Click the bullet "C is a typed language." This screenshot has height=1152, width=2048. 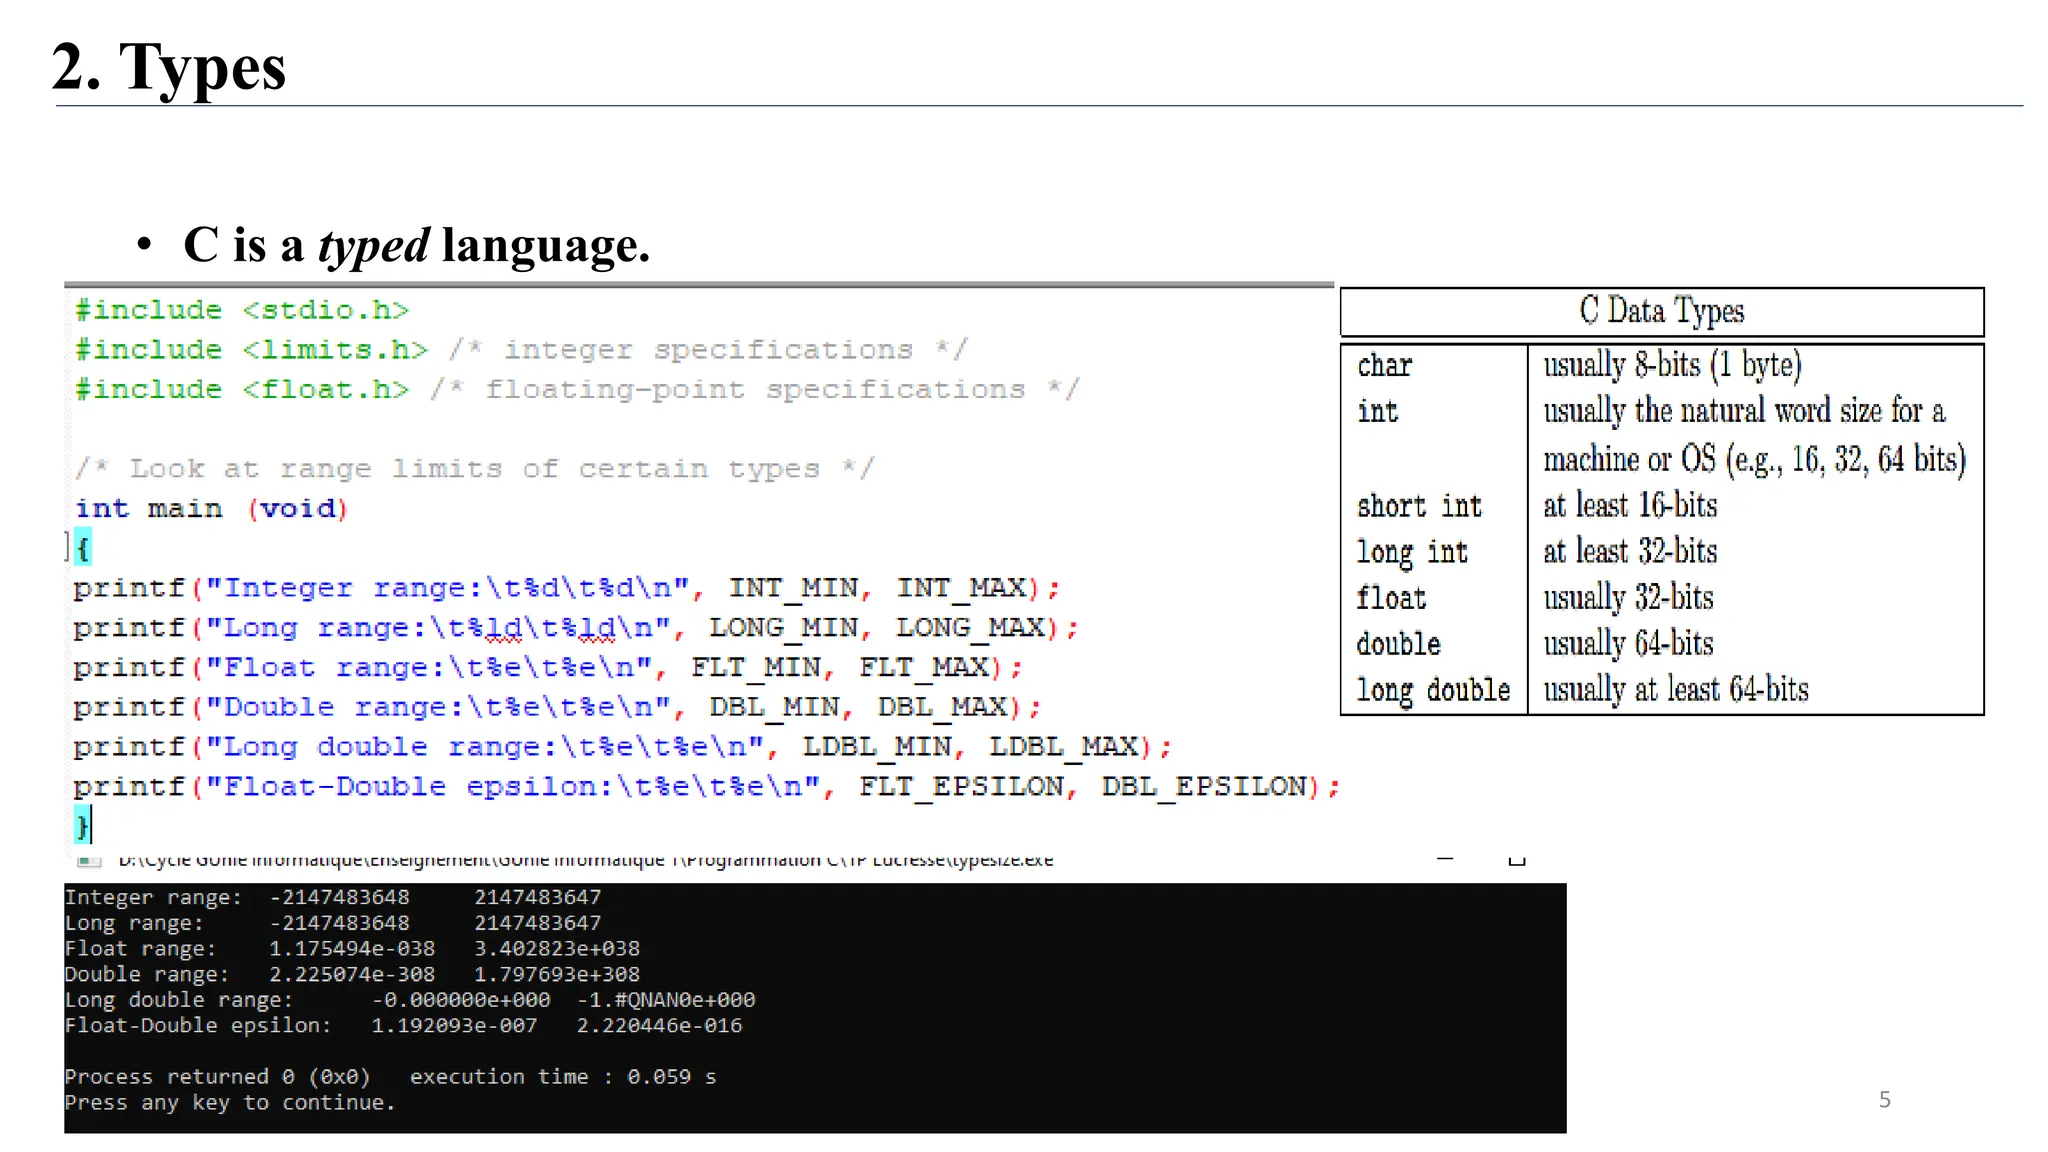416,245
